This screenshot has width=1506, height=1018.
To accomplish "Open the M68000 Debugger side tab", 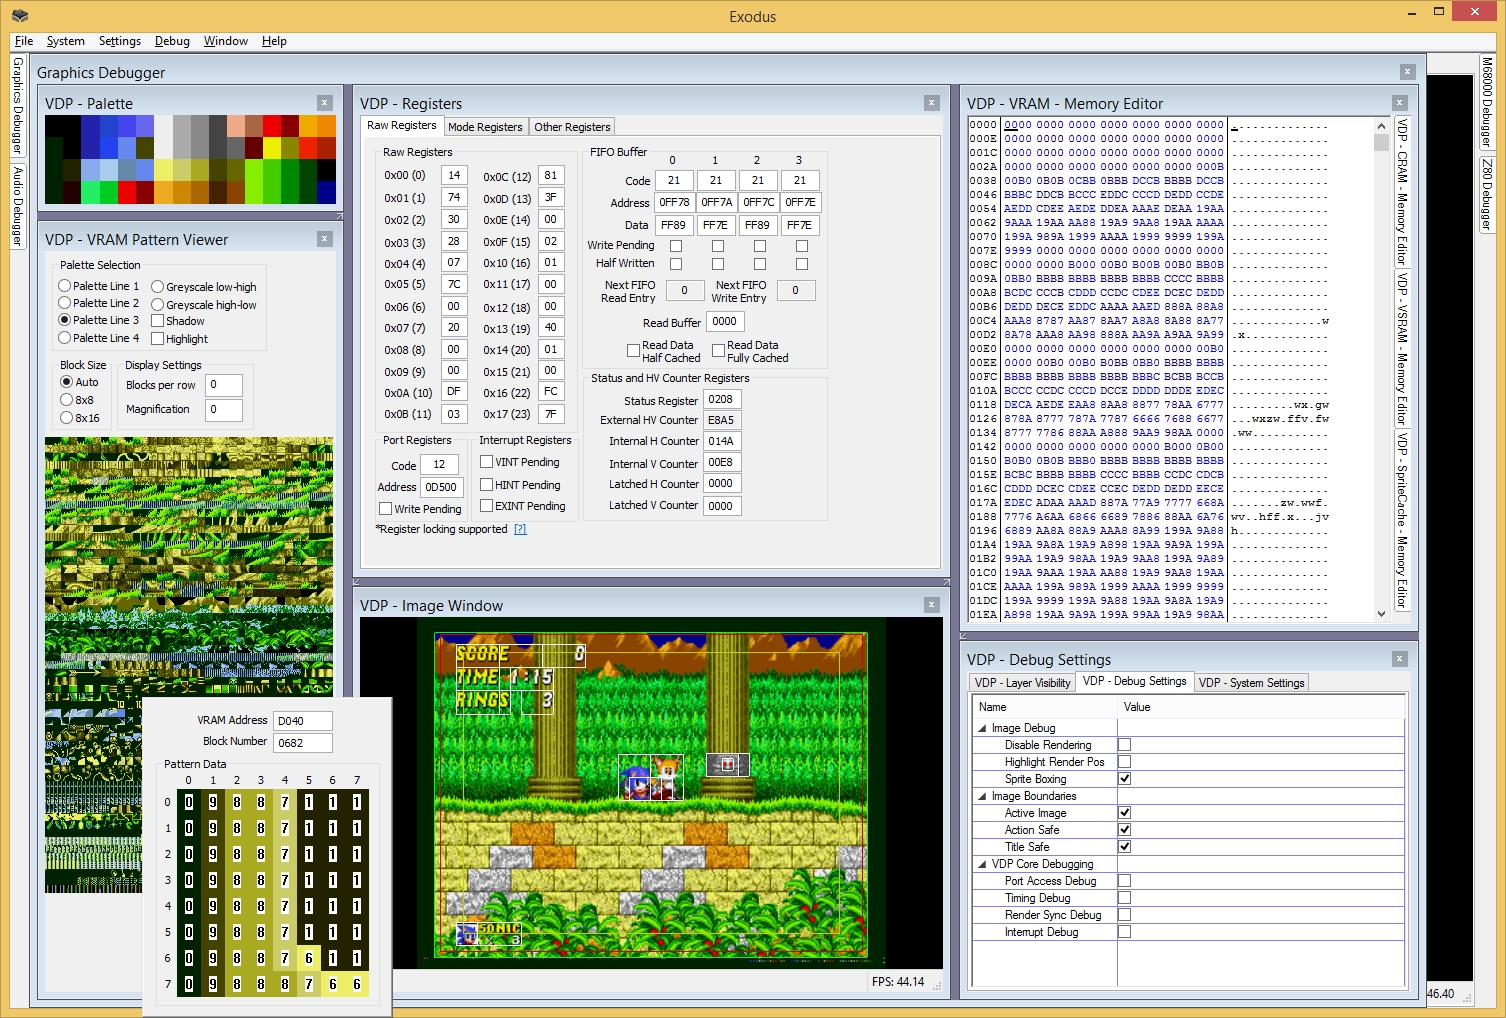I will pyautogui.click(x=1487, y=101).
